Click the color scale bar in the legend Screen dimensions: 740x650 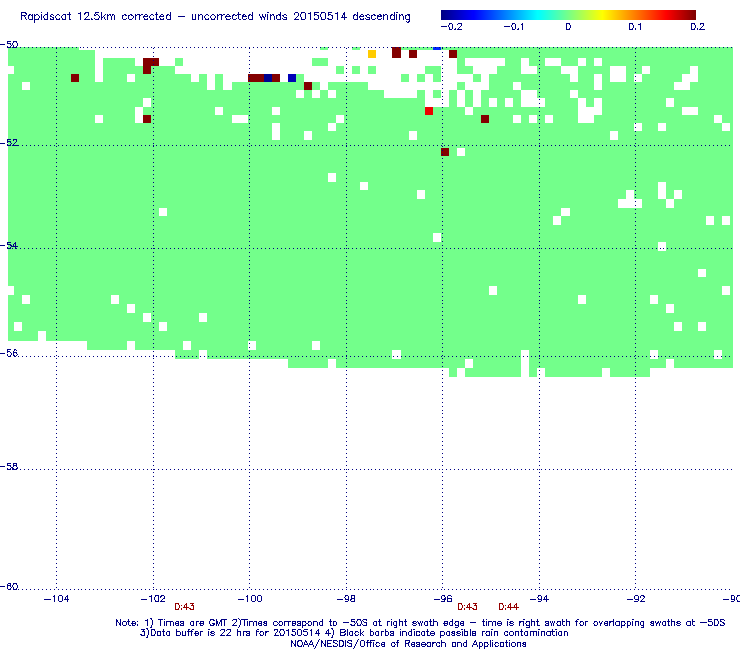(x=568, y=15)
